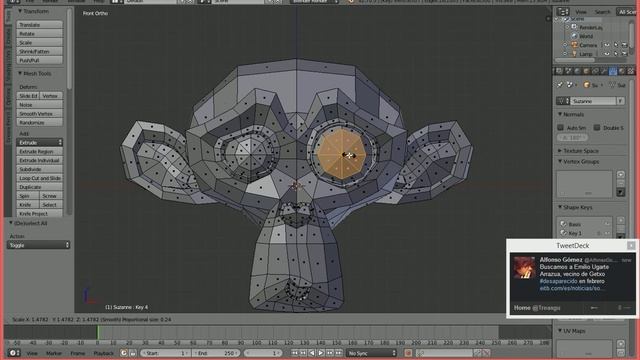The width and height of the screenshot is (640, 360).
Task: Click the Lamp object icon in outliner
Action: click(574, 53)
